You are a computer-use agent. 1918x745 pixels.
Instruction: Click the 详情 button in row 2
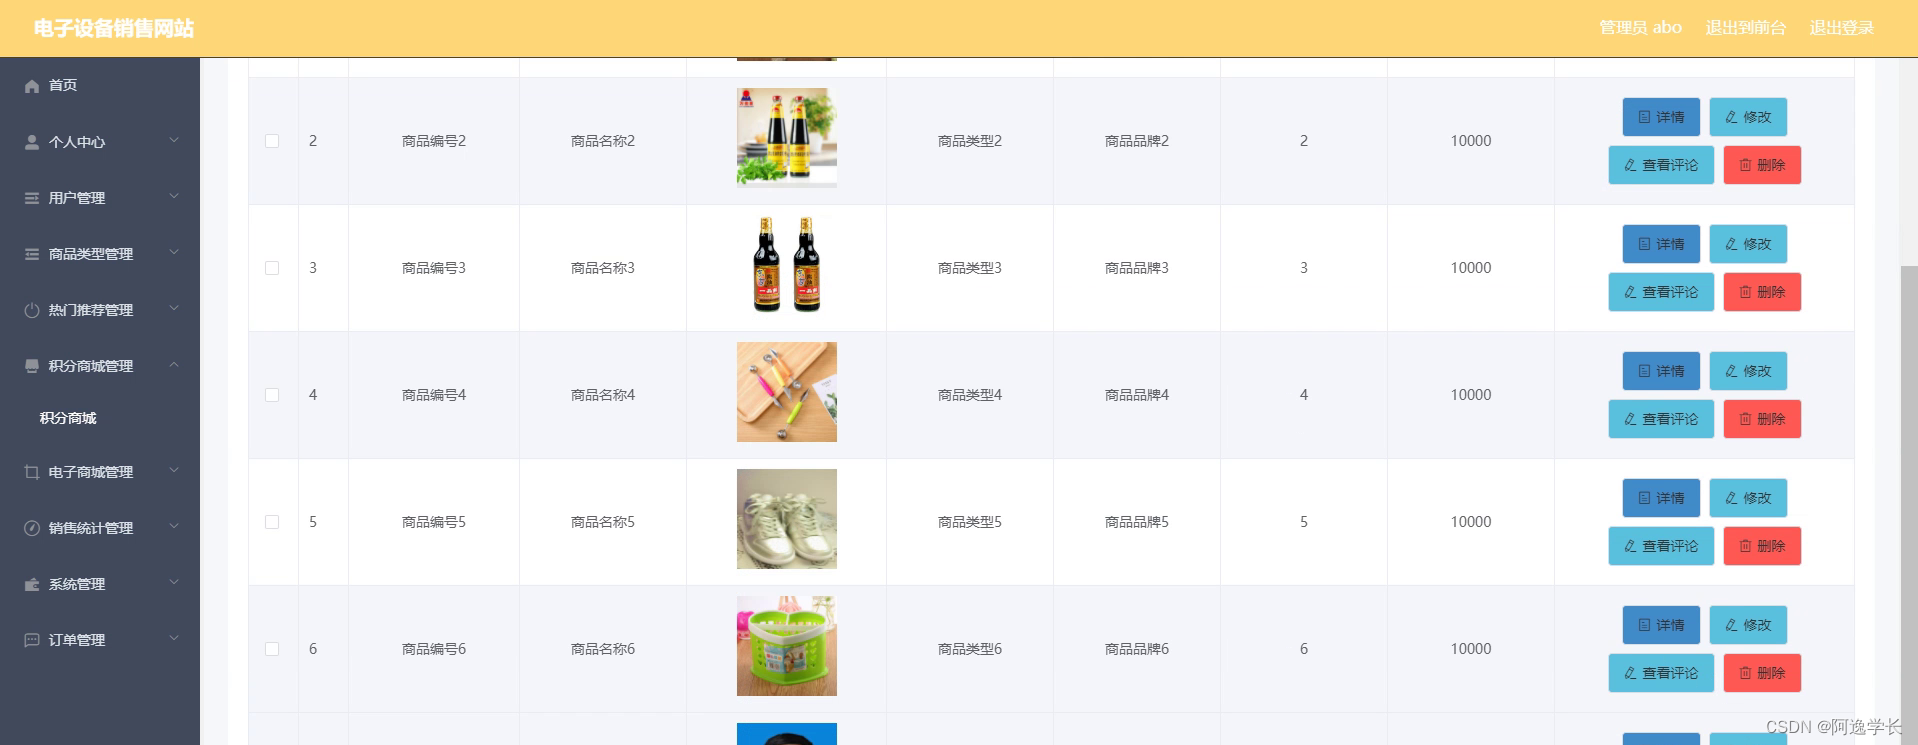click(1661, 117)
